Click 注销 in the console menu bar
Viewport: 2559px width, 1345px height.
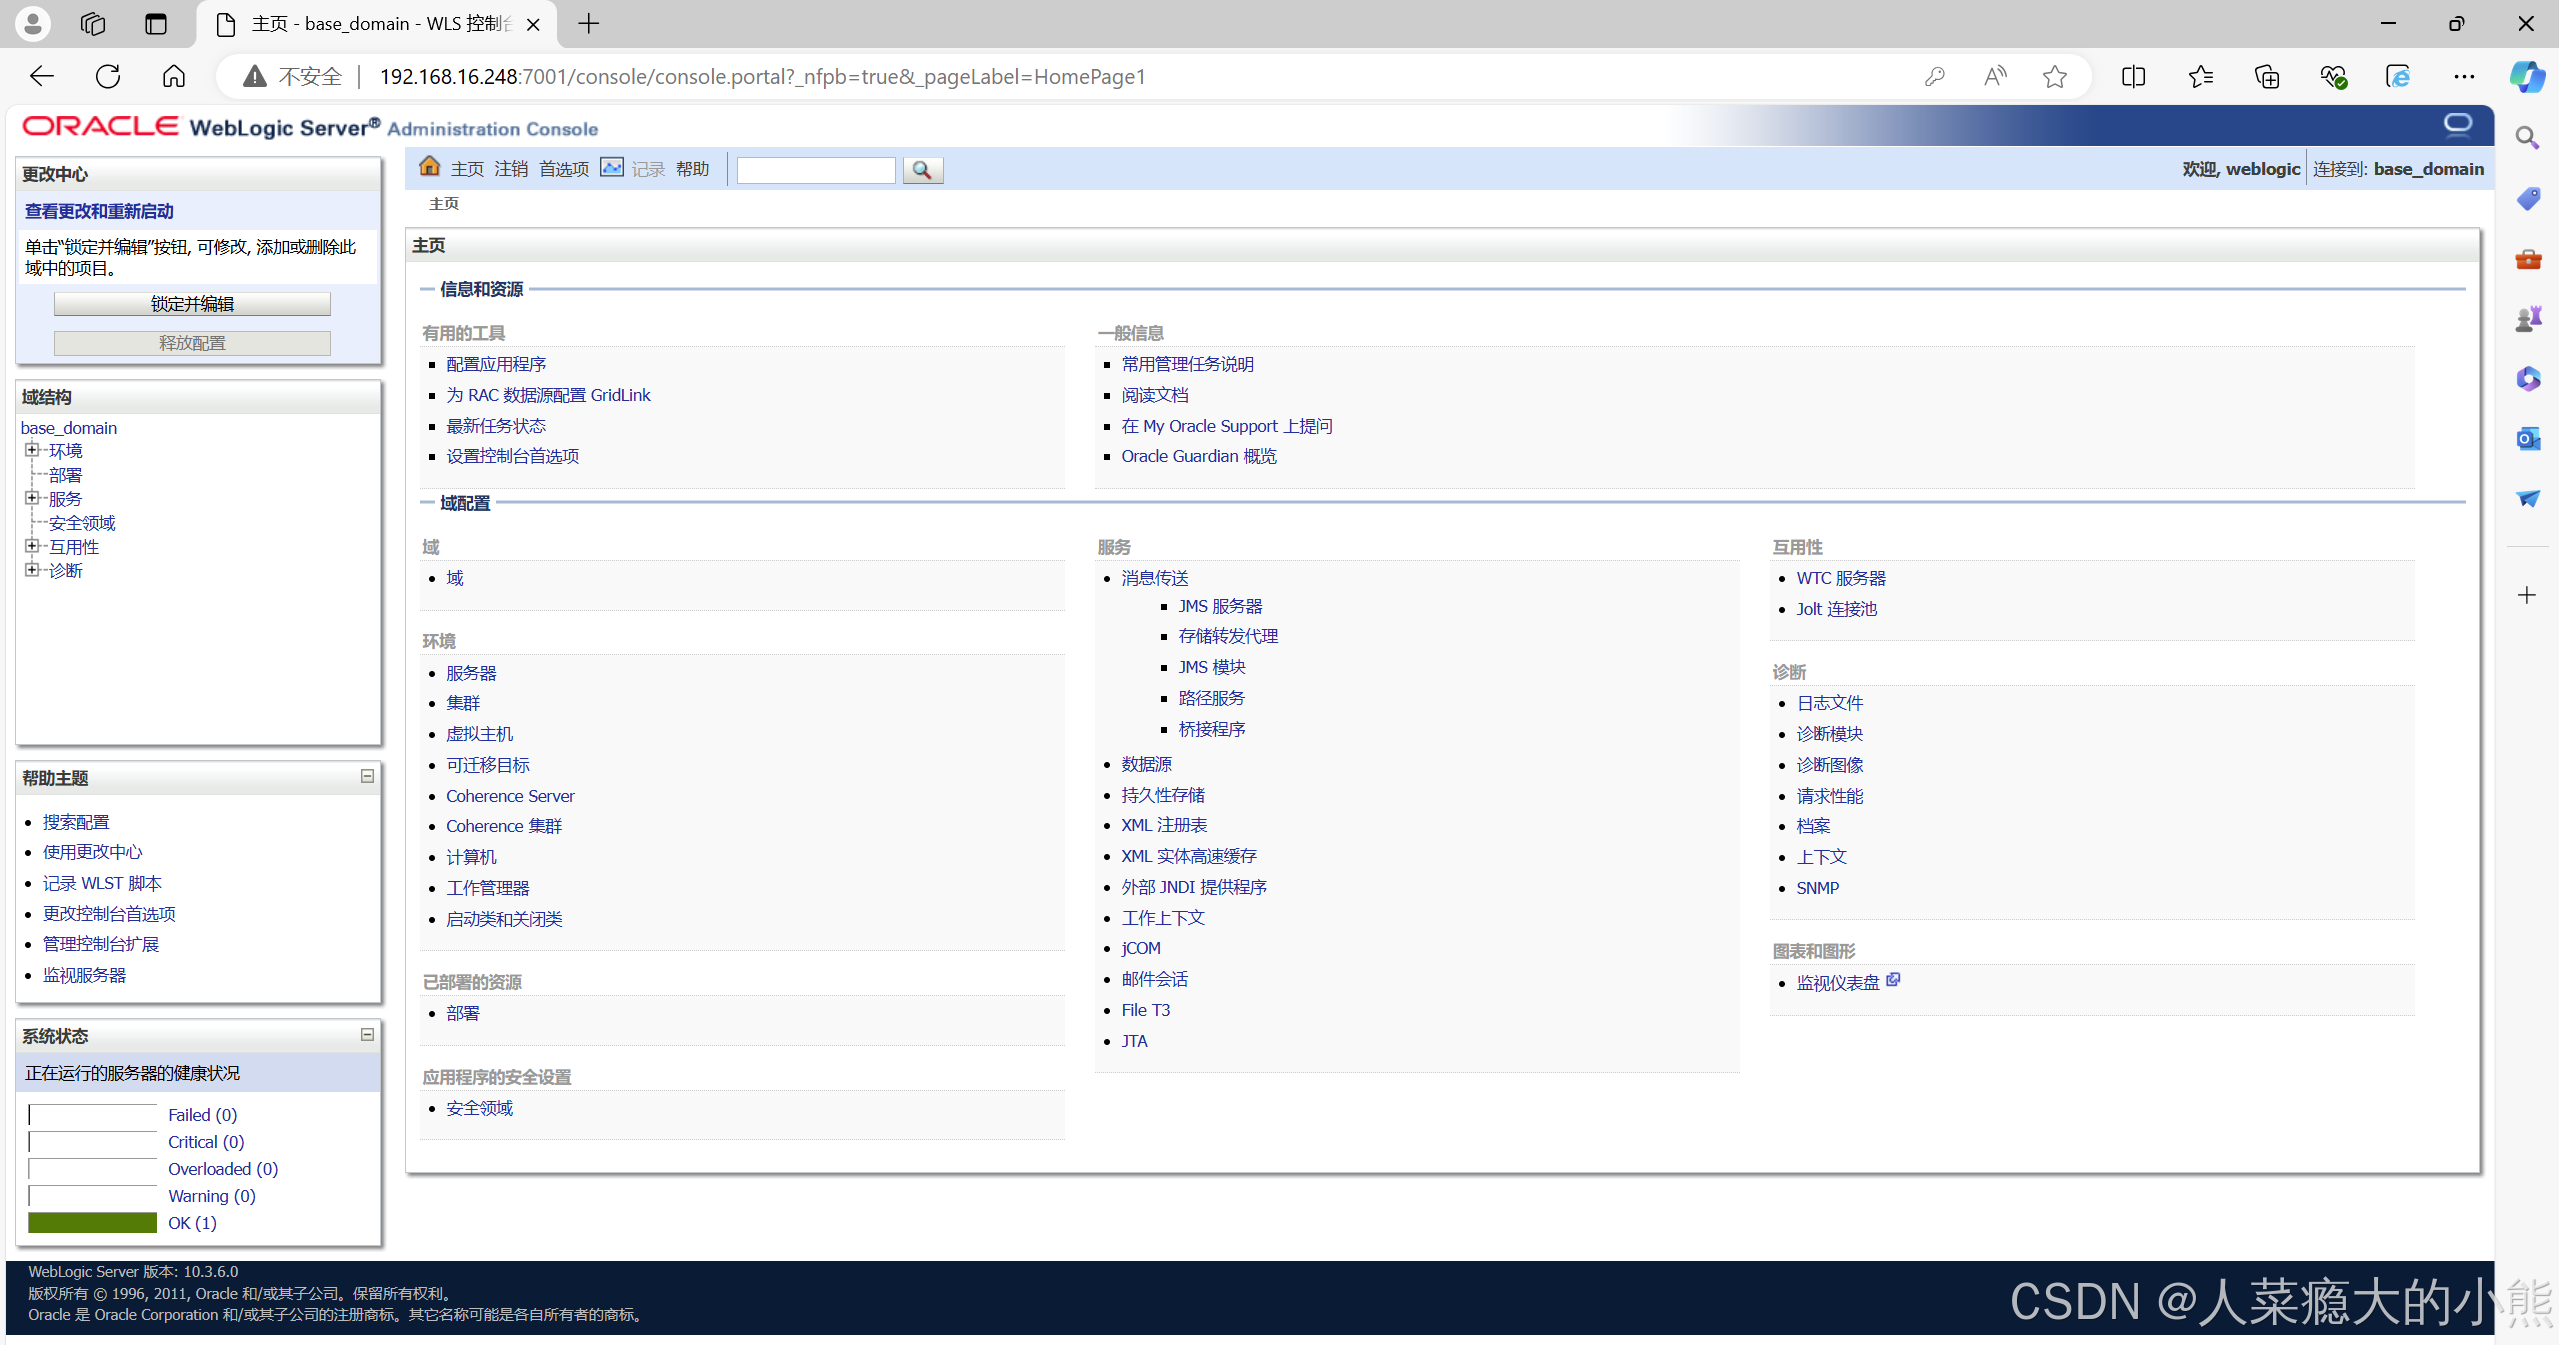511,169
